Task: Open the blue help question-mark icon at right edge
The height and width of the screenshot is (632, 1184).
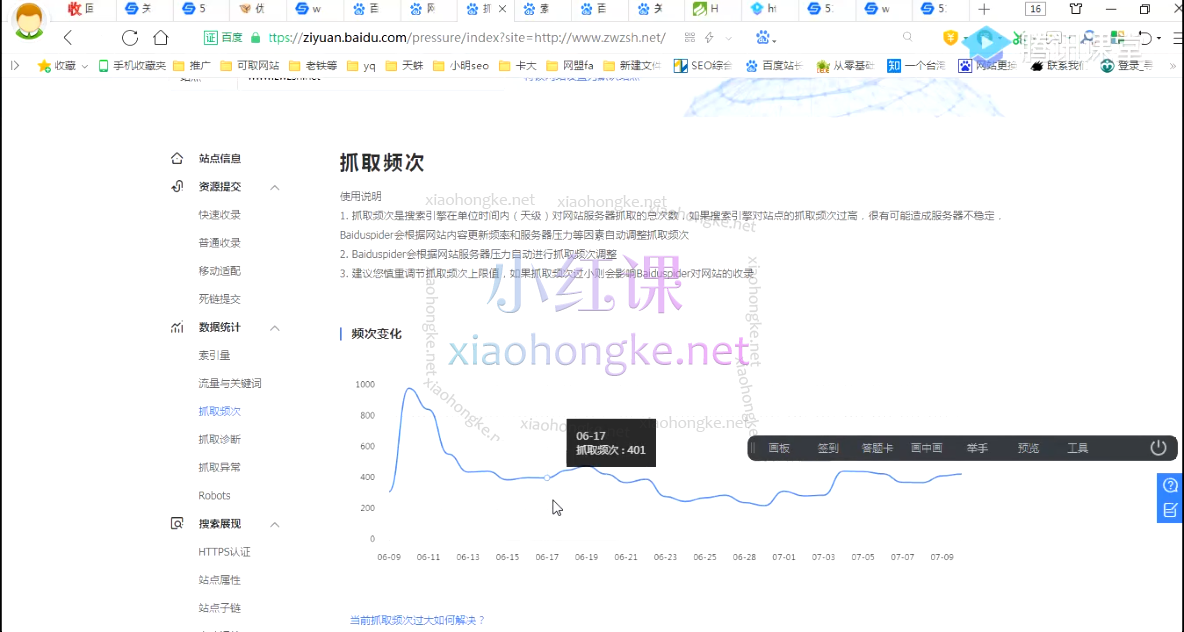Action: click(1170, 486)
